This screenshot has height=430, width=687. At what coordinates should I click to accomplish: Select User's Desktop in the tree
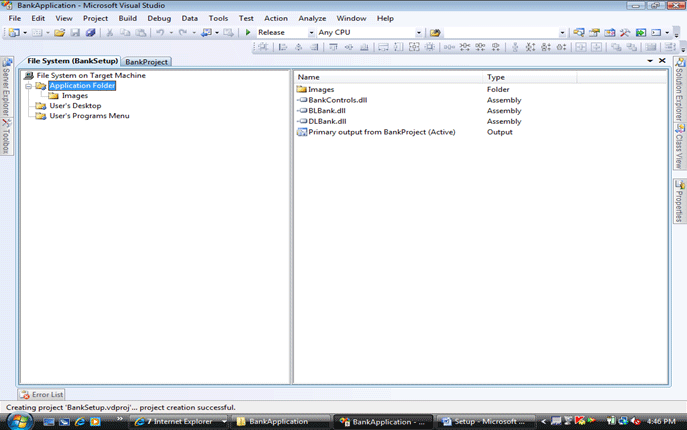click(x=75, y=106)
